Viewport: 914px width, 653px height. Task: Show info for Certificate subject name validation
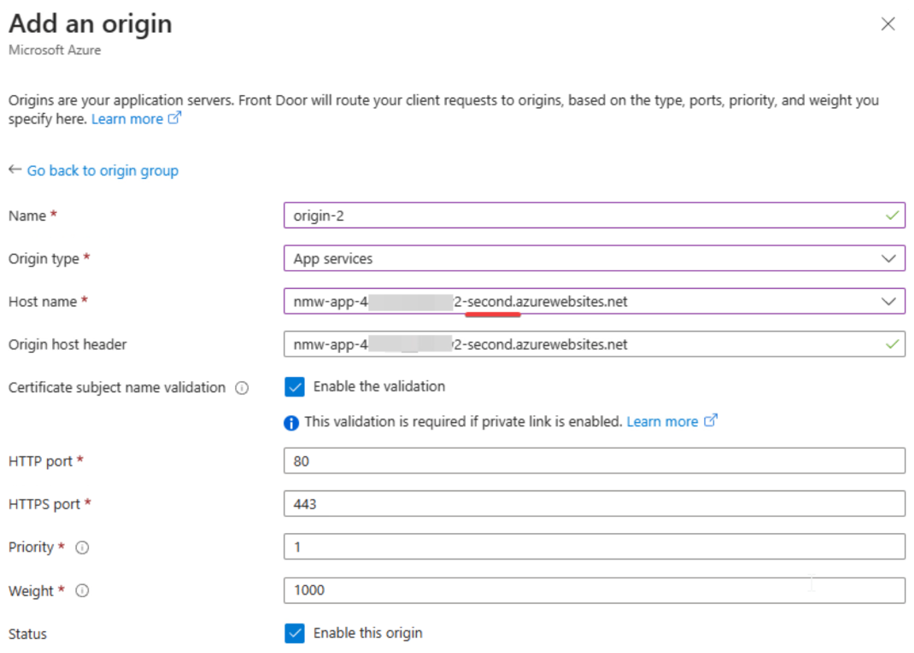242,388
